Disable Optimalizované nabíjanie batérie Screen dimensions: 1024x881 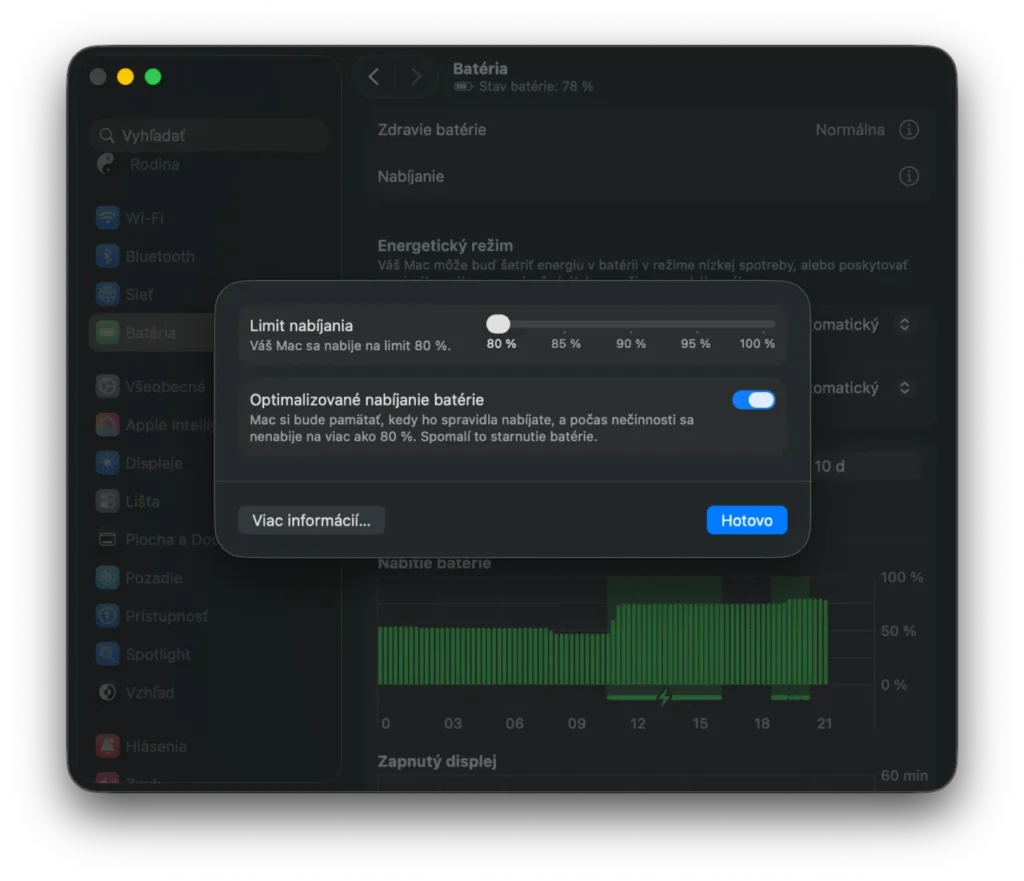click(x=754, y=399)
